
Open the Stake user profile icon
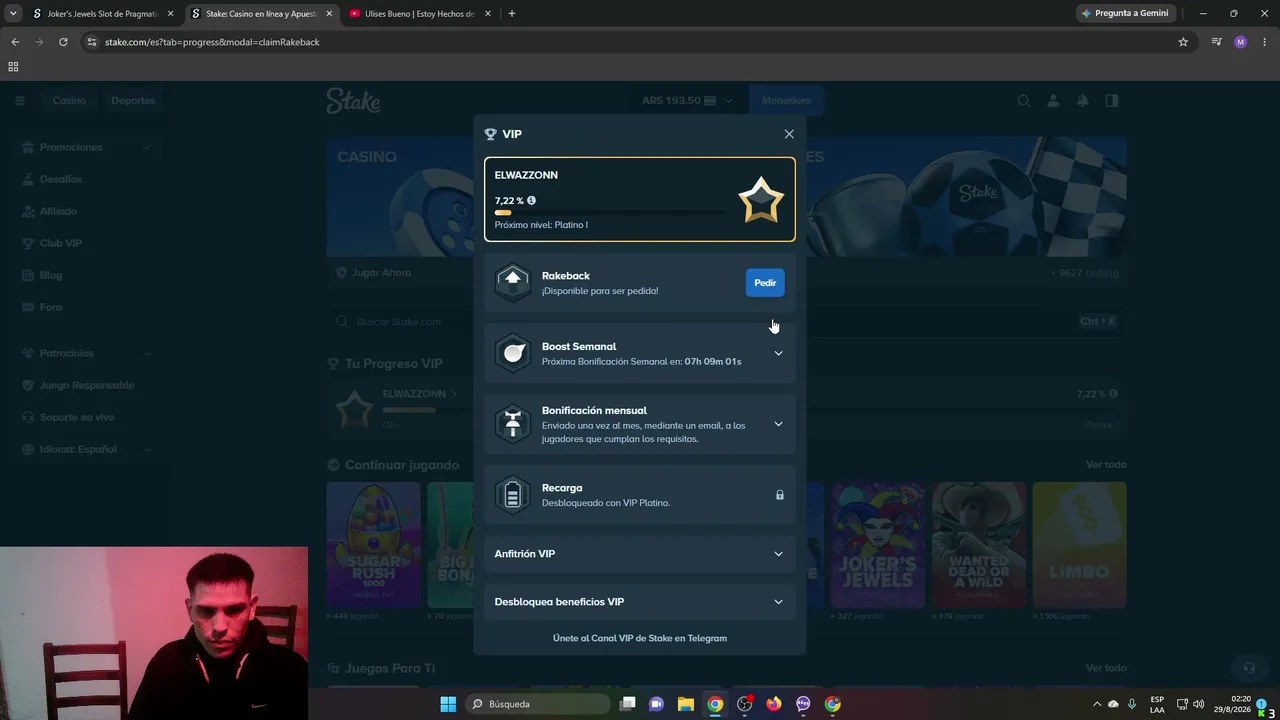click(1053, 100)
